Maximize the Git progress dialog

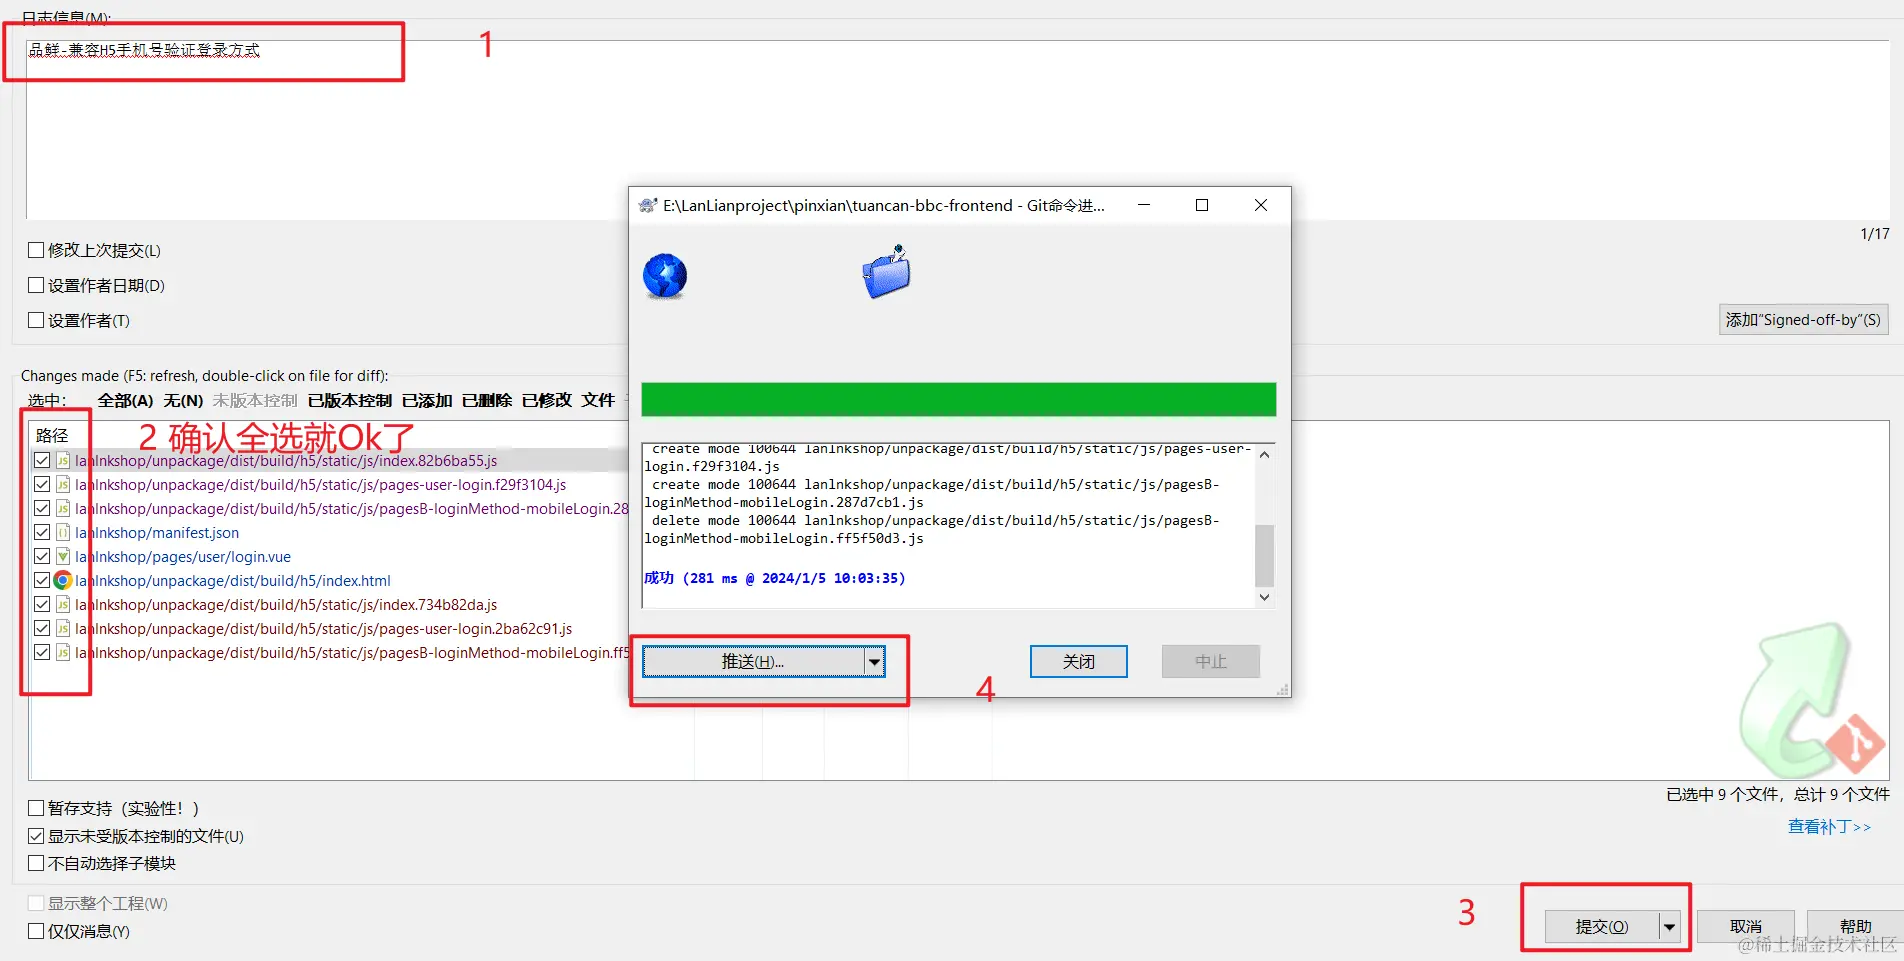1202,205
